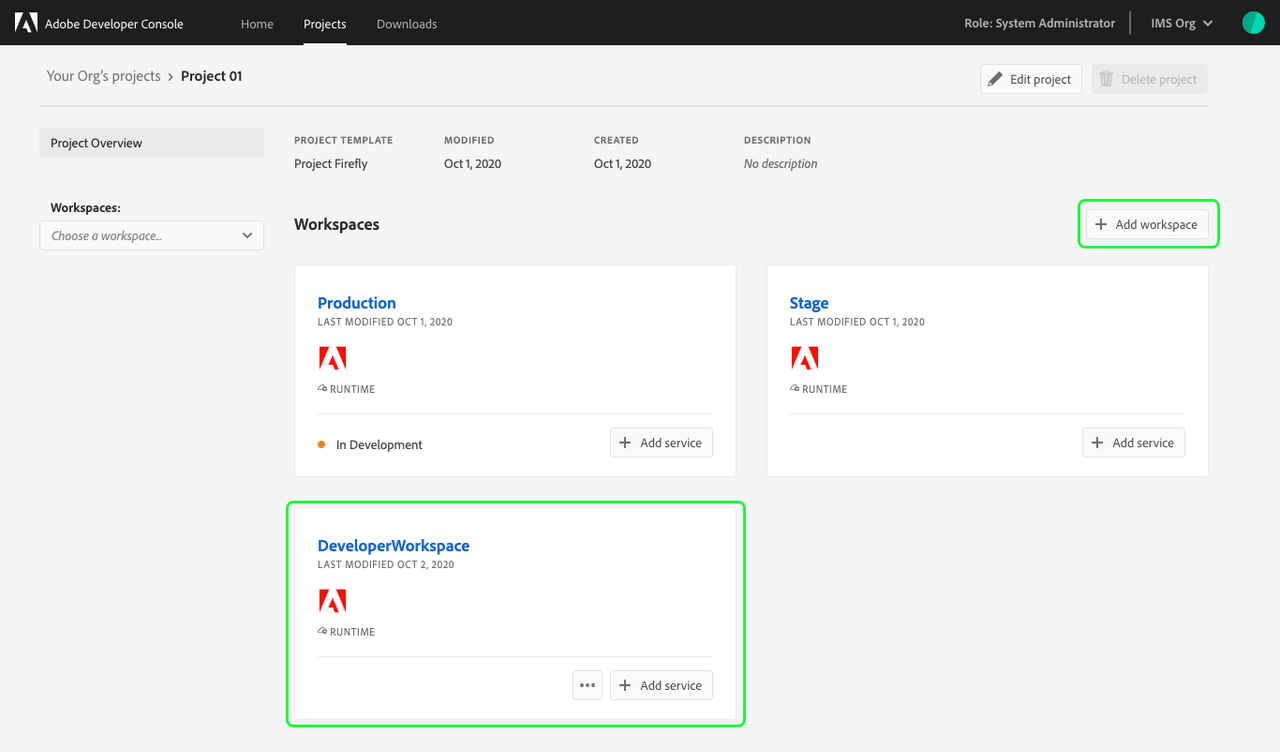Go to the Home tab

tap(257, 23)
